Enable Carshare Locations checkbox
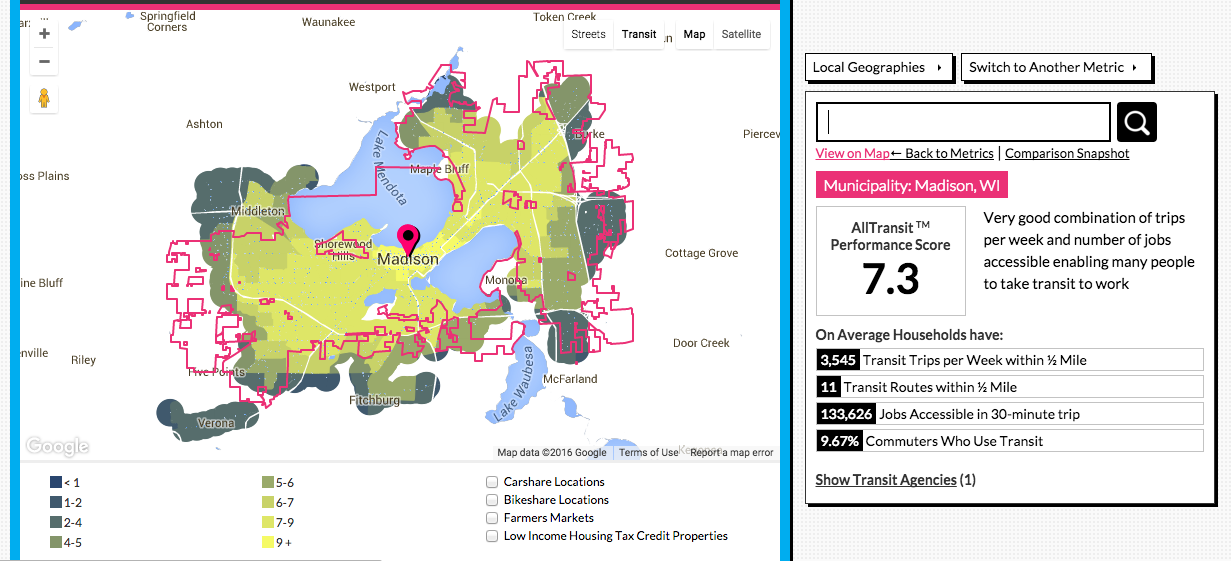This screenshot has height=561, width=1231. 492,482
